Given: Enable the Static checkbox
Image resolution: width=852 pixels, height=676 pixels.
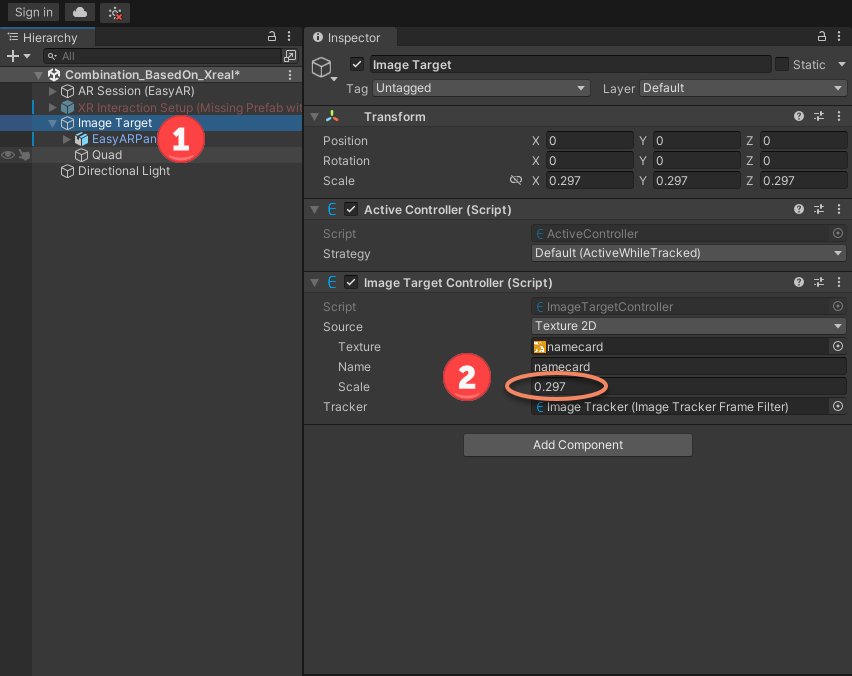Looking at the screenshot, I should click(x=782, y=65).
